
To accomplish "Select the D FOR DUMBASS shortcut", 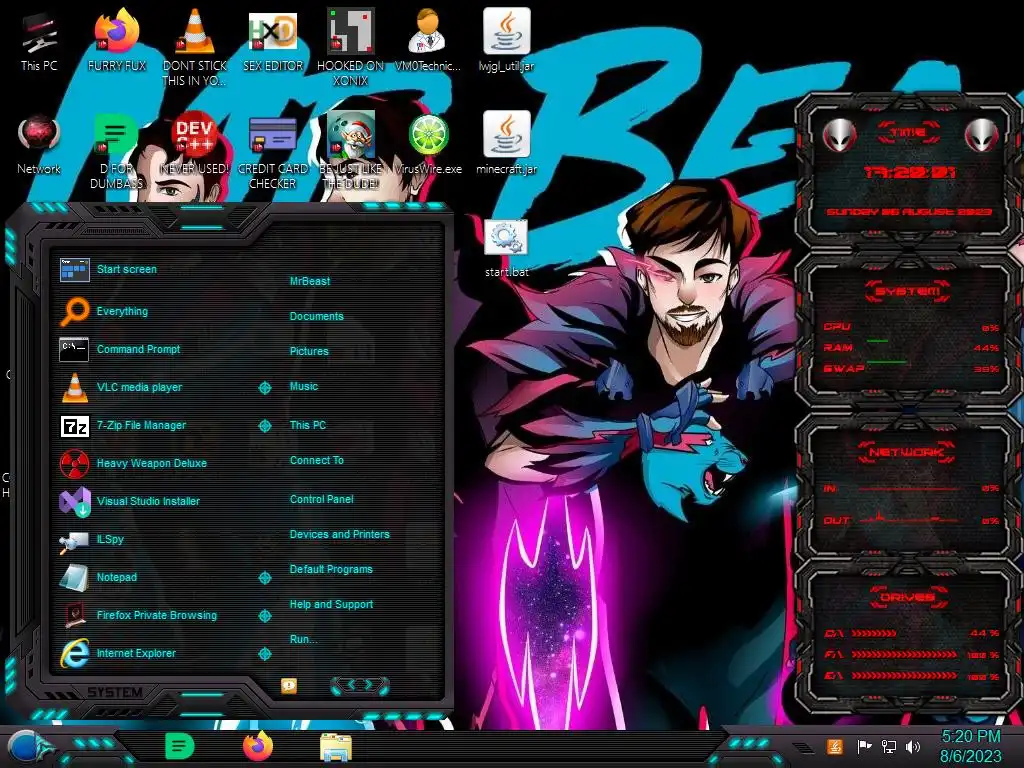I will click(x=116, y=152).
